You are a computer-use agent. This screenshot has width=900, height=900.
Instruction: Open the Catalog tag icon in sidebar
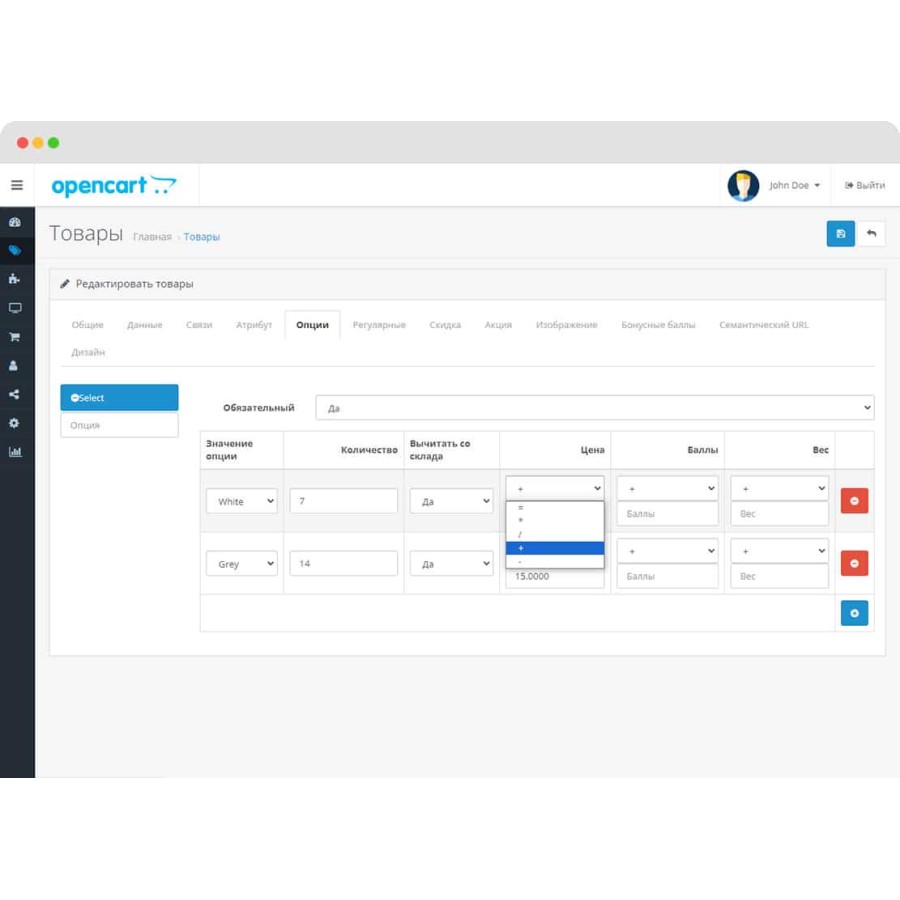click(15, 250)
